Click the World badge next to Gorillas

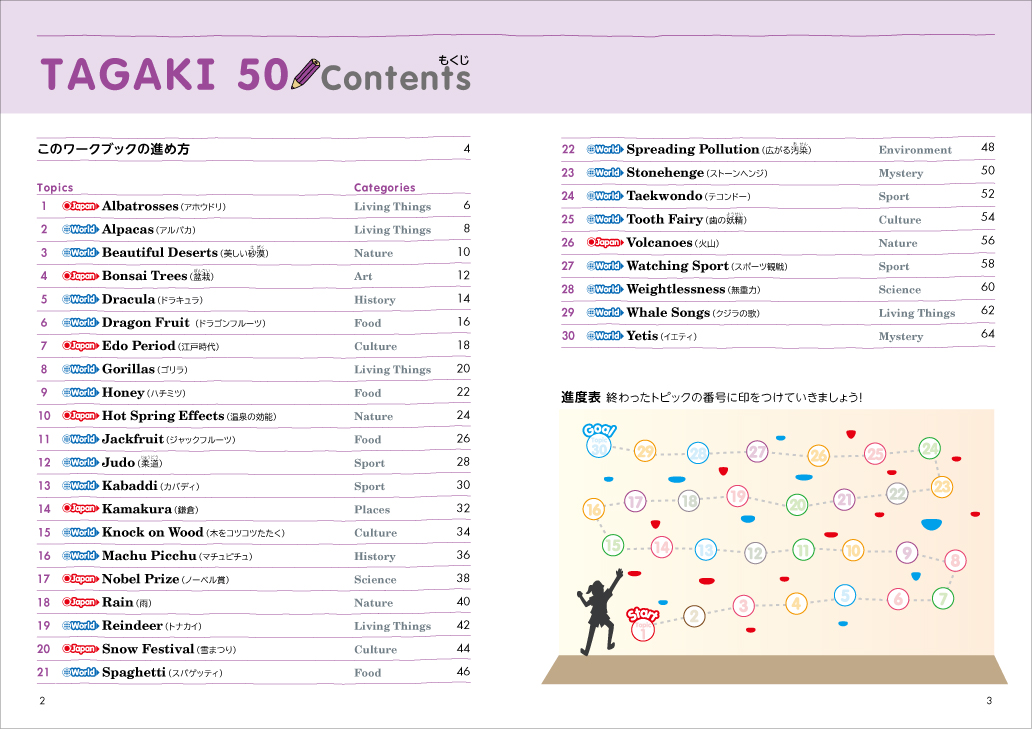(x=80, y=369)
